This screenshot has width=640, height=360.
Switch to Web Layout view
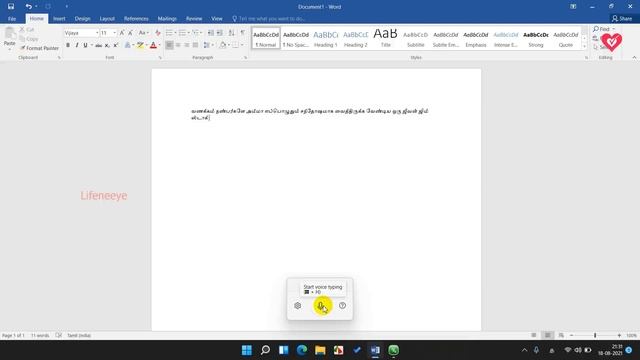561,335
